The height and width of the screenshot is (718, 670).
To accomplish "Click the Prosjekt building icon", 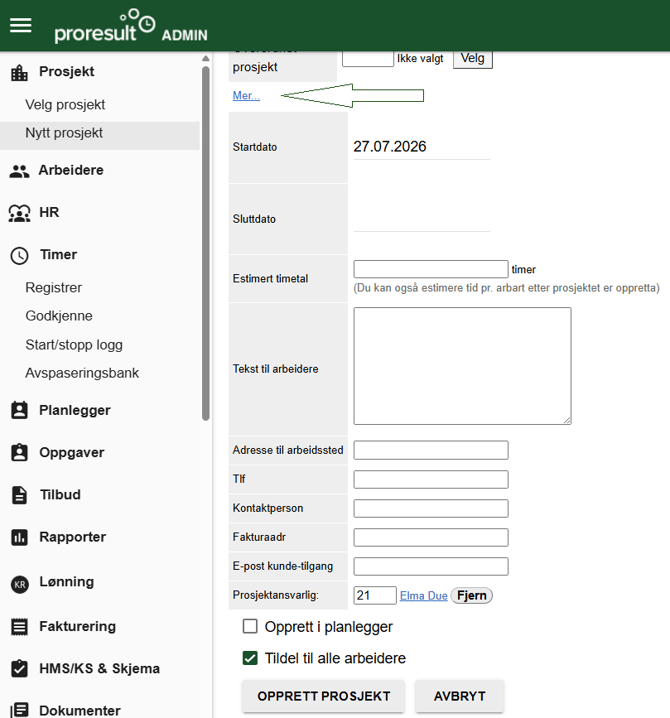I will point(19,72).
